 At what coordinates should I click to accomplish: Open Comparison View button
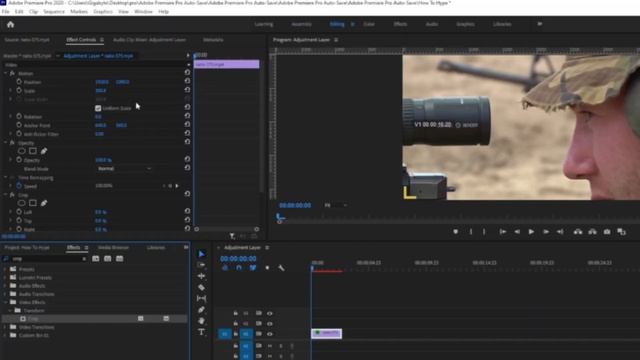click(x=621, y=231)
